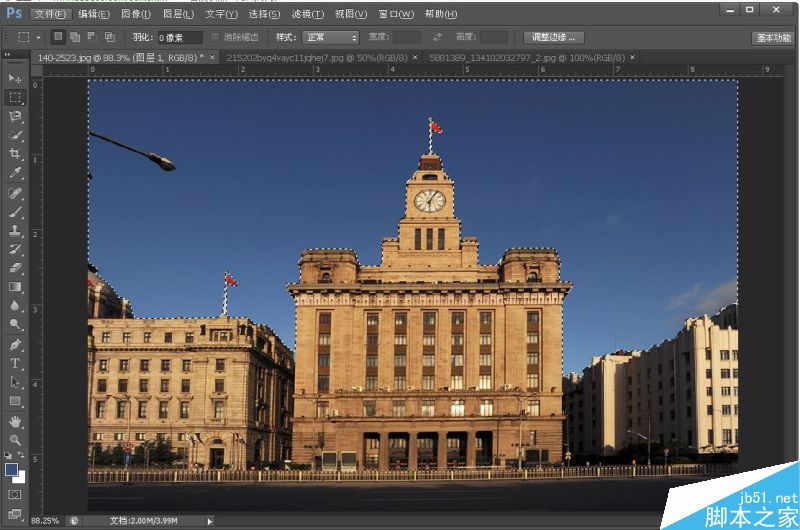Open the 视图(V) menu

pos(351,14)
